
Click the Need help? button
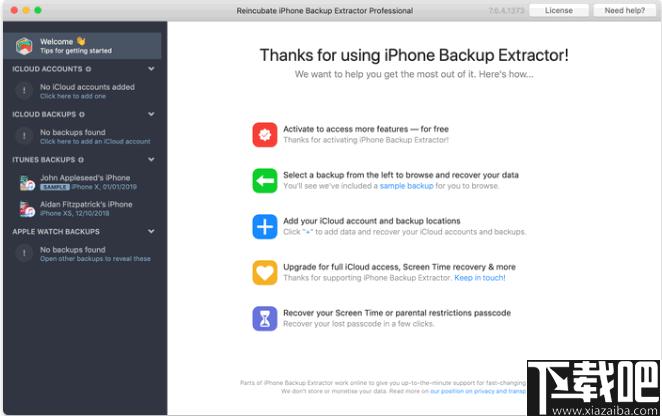tap(624, 11)
